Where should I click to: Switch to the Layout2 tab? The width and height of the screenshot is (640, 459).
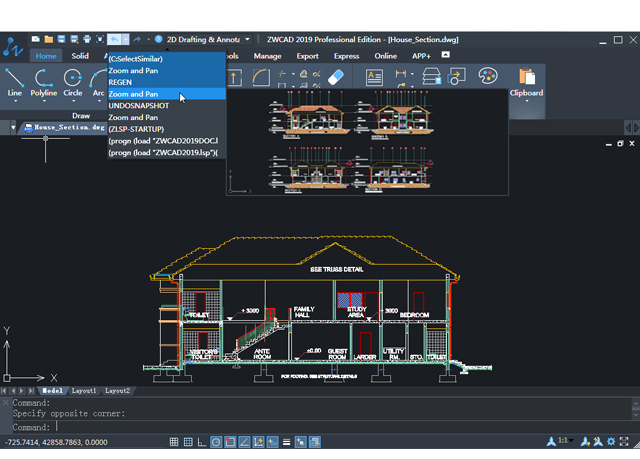(x=118, y=390)
